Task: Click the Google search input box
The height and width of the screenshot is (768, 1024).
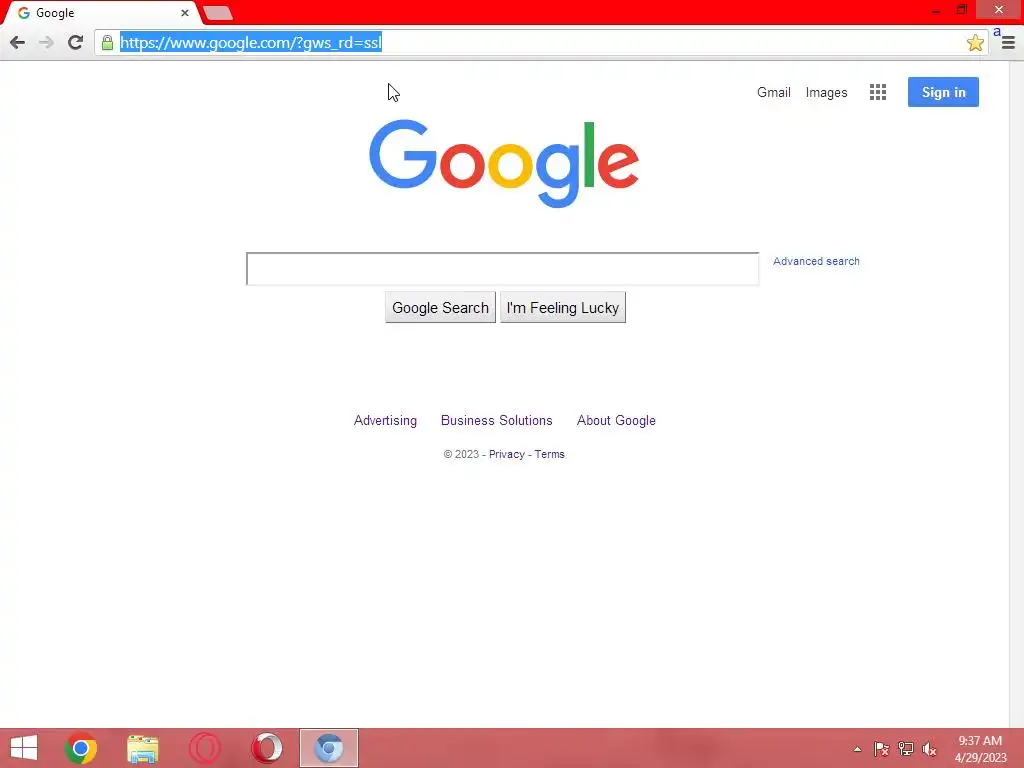Action: 502,268
